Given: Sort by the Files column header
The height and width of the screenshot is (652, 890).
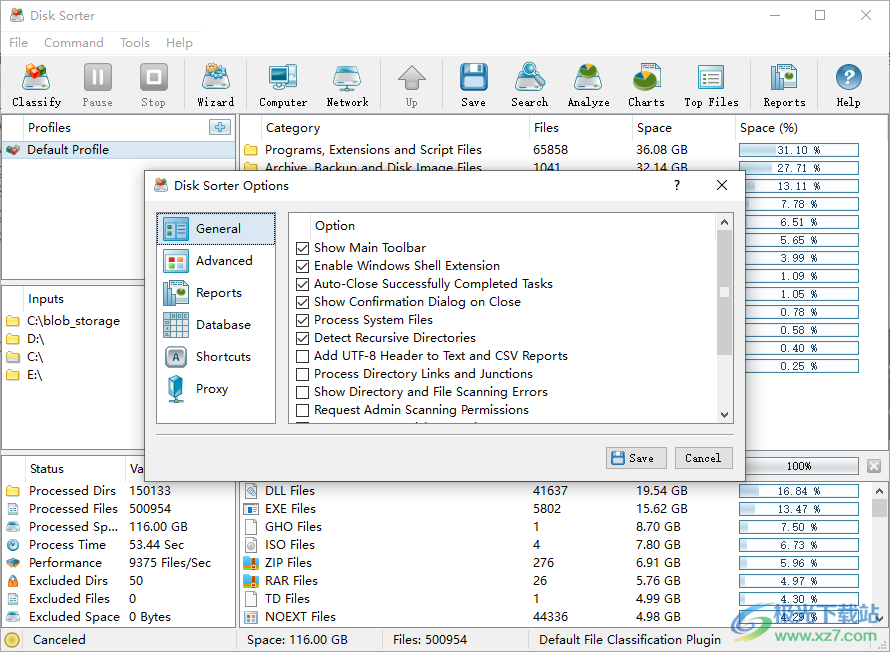Looking at the screenshot, I should point(580,128).
